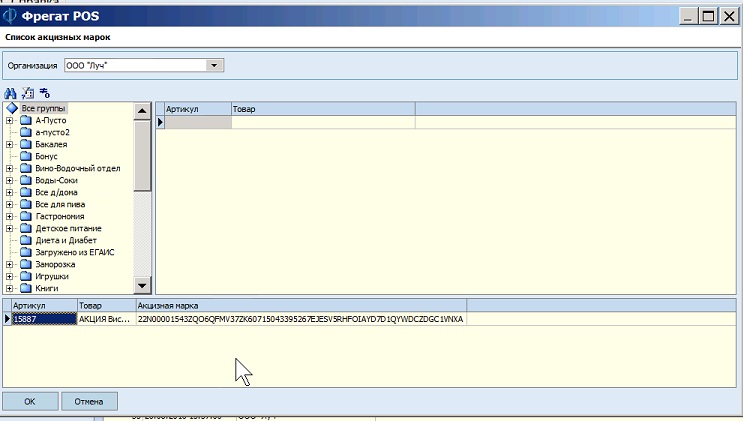Click the sort options toolbar icon
The height and width of the screenshot is (421, 743).
pyautogui.click(x=45, y=93)
